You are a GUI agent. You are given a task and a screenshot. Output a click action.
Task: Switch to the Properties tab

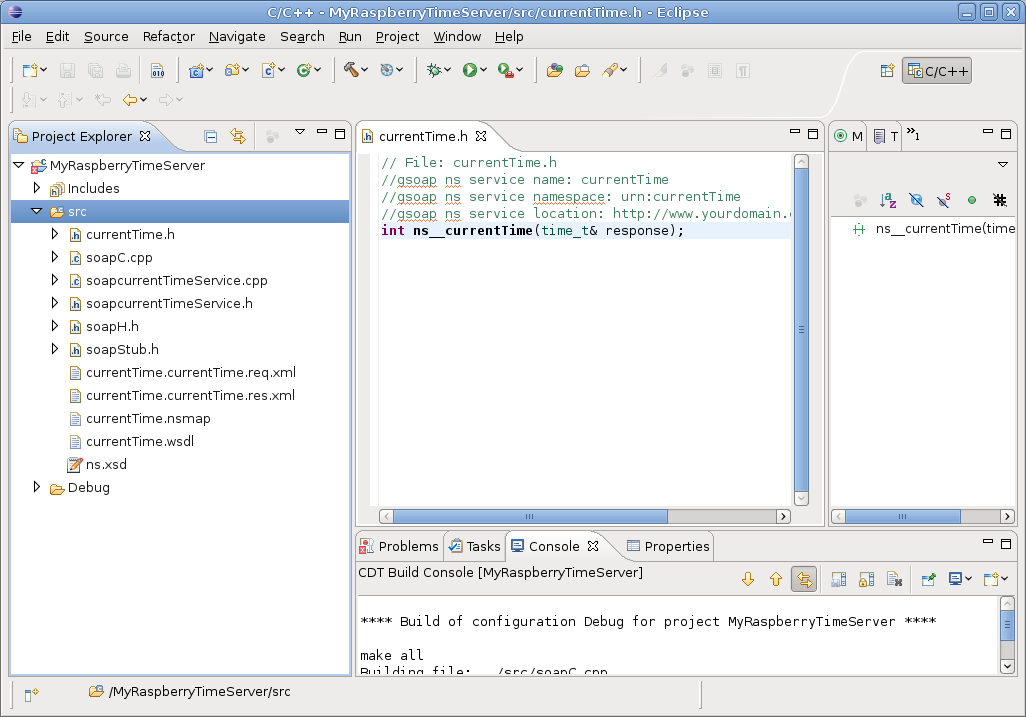[668, 546]
